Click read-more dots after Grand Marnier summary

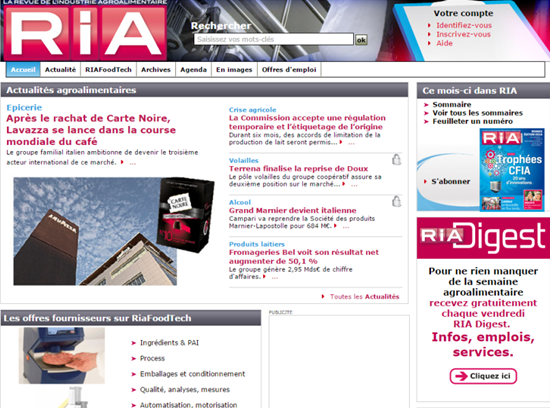pyautogui.click(x=346, y=227)
